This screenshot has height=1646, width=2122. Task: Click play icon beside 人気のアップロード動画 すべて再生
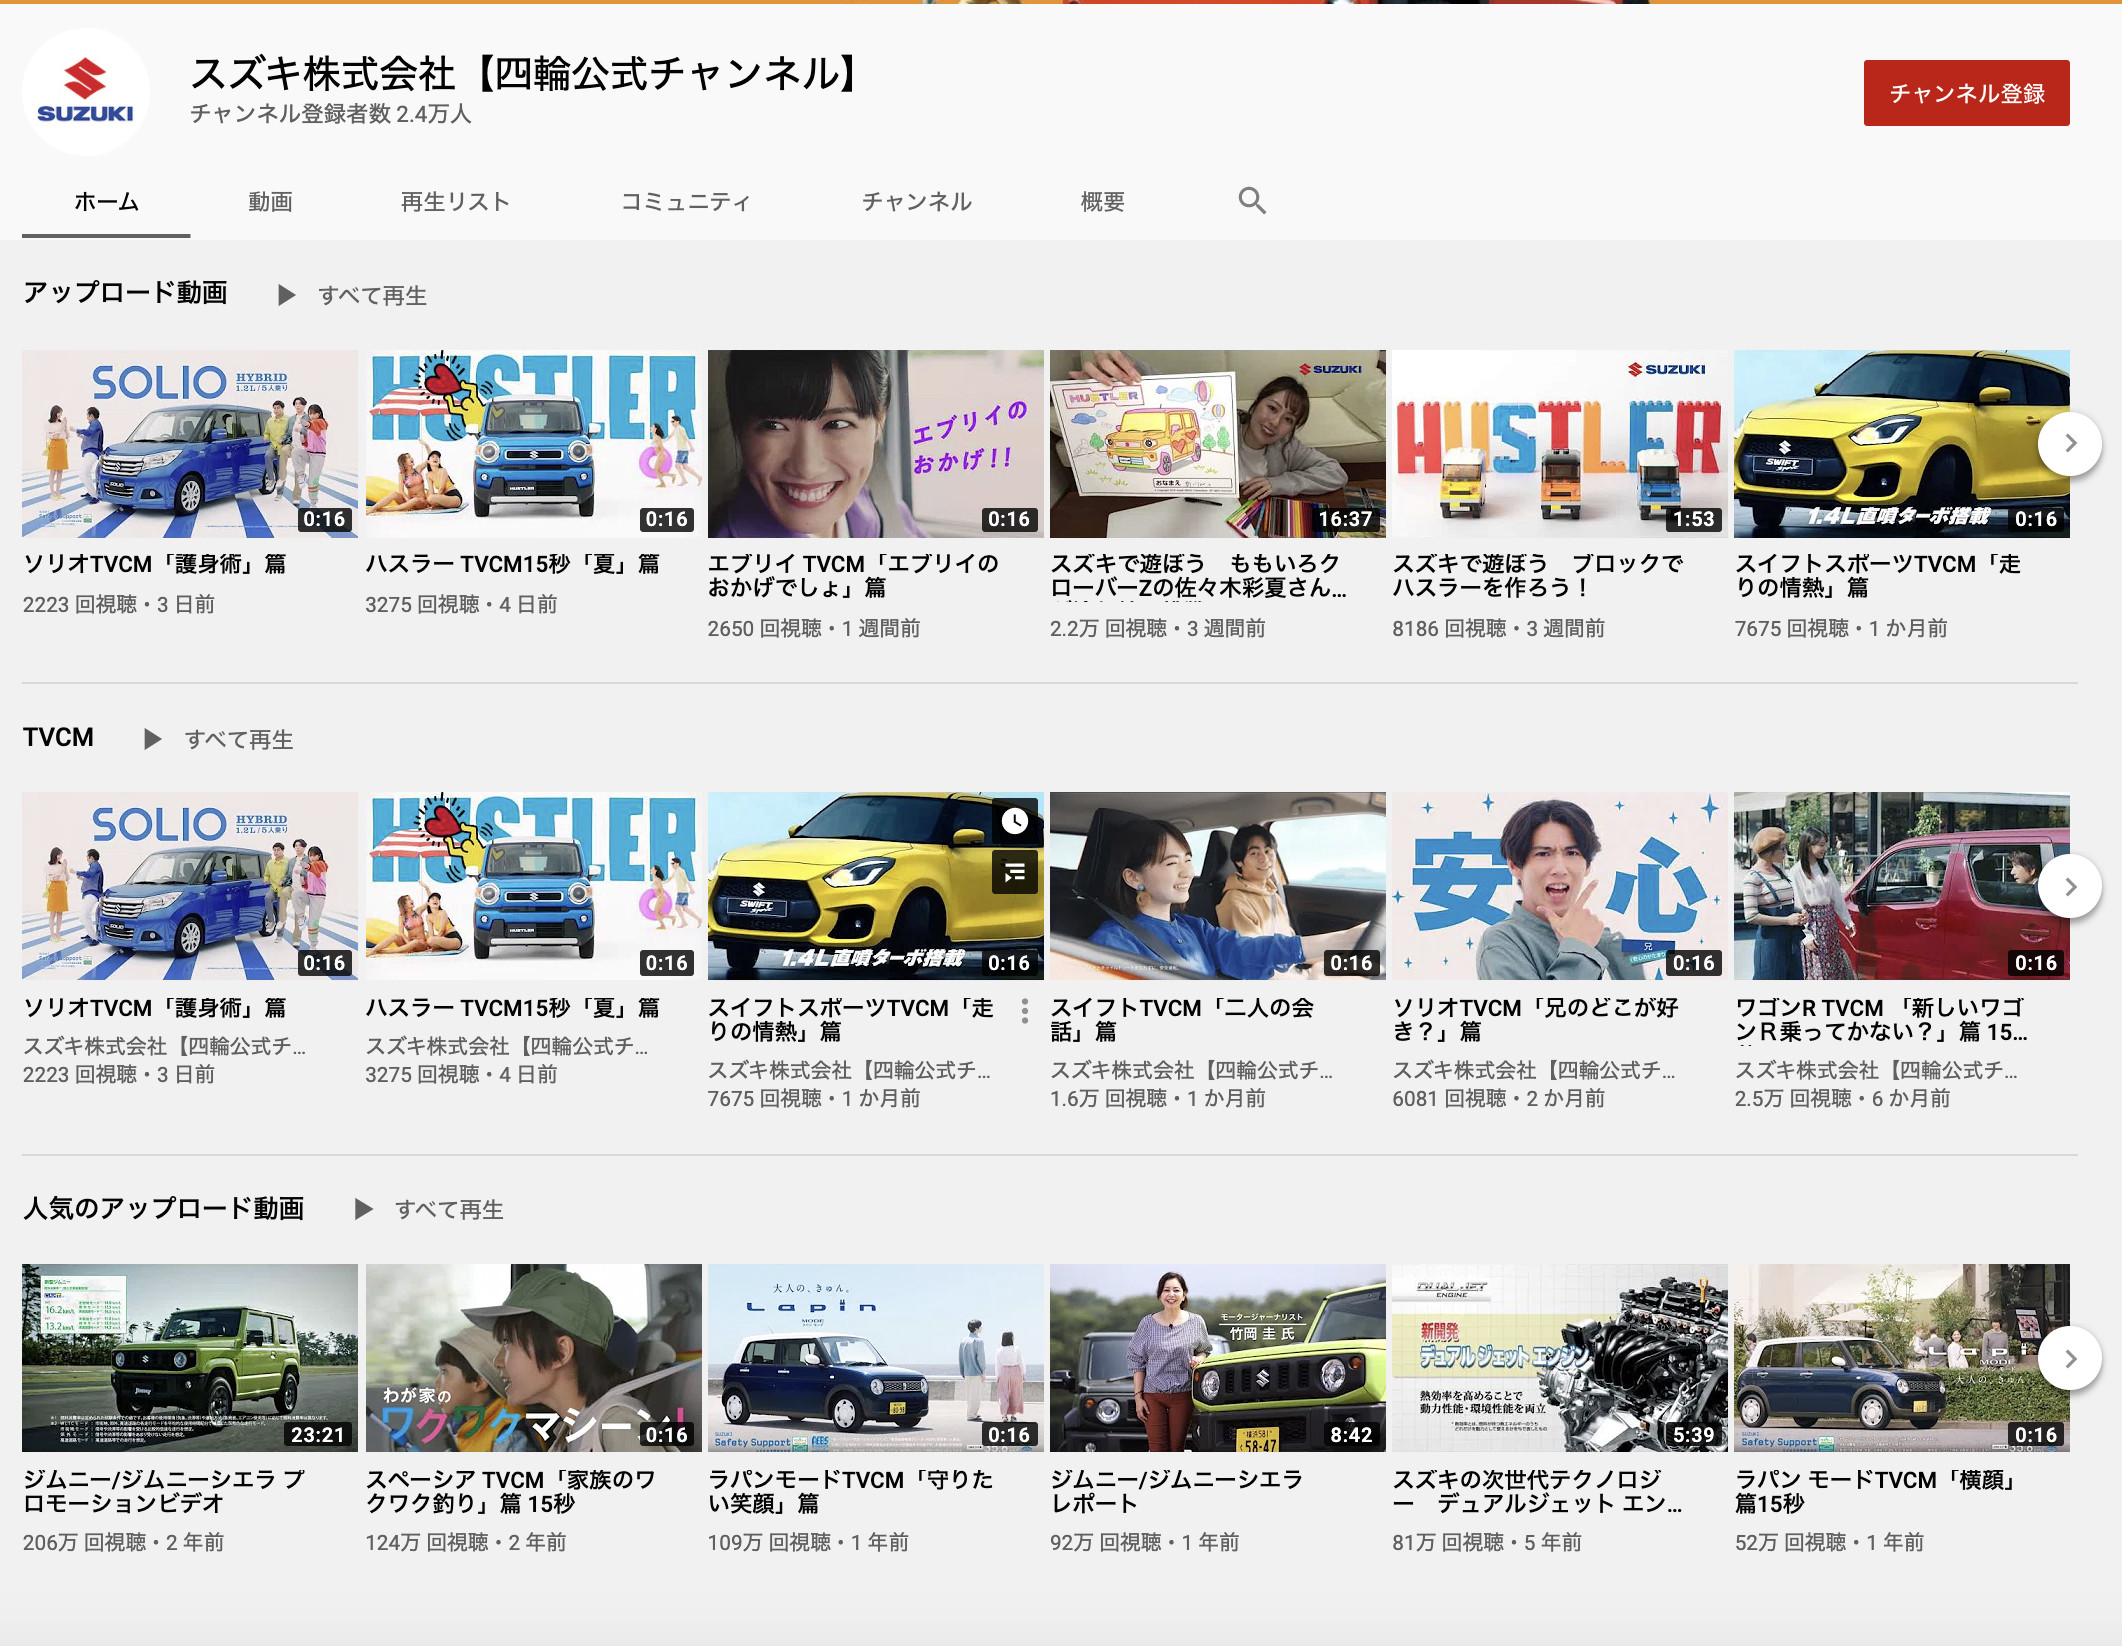pyautogui.click(x=364, y=1209)
